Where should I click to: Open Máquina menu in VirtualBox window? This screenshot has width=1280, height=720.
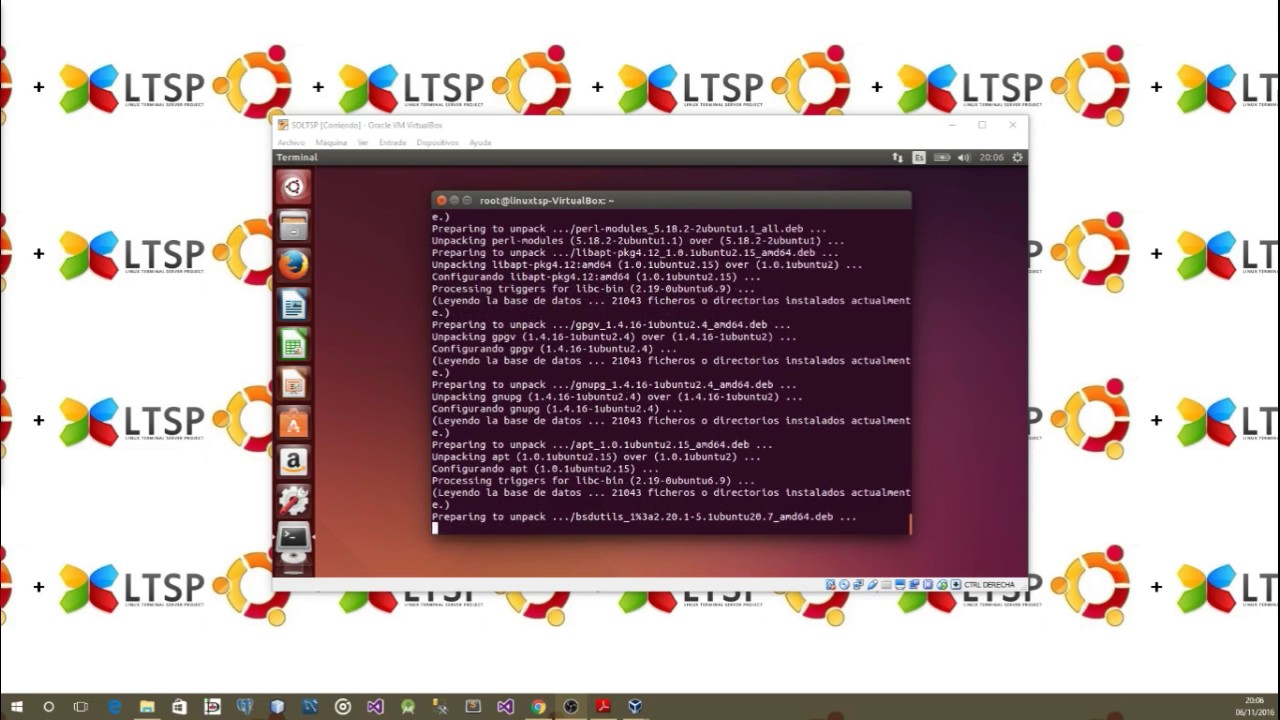pyautogui.click(x=331, y=142)
